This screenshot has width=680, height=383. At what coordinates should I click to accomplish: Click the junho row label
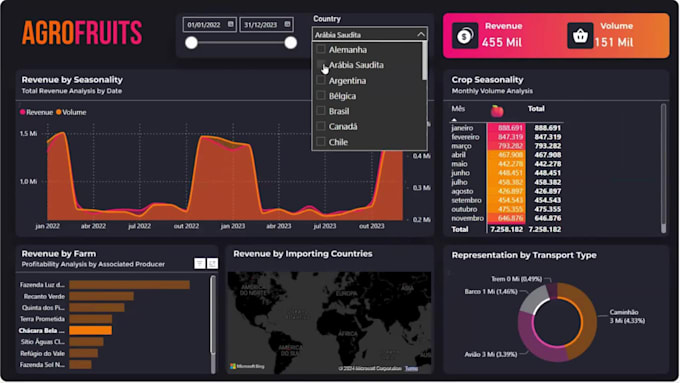click(460, 173)
